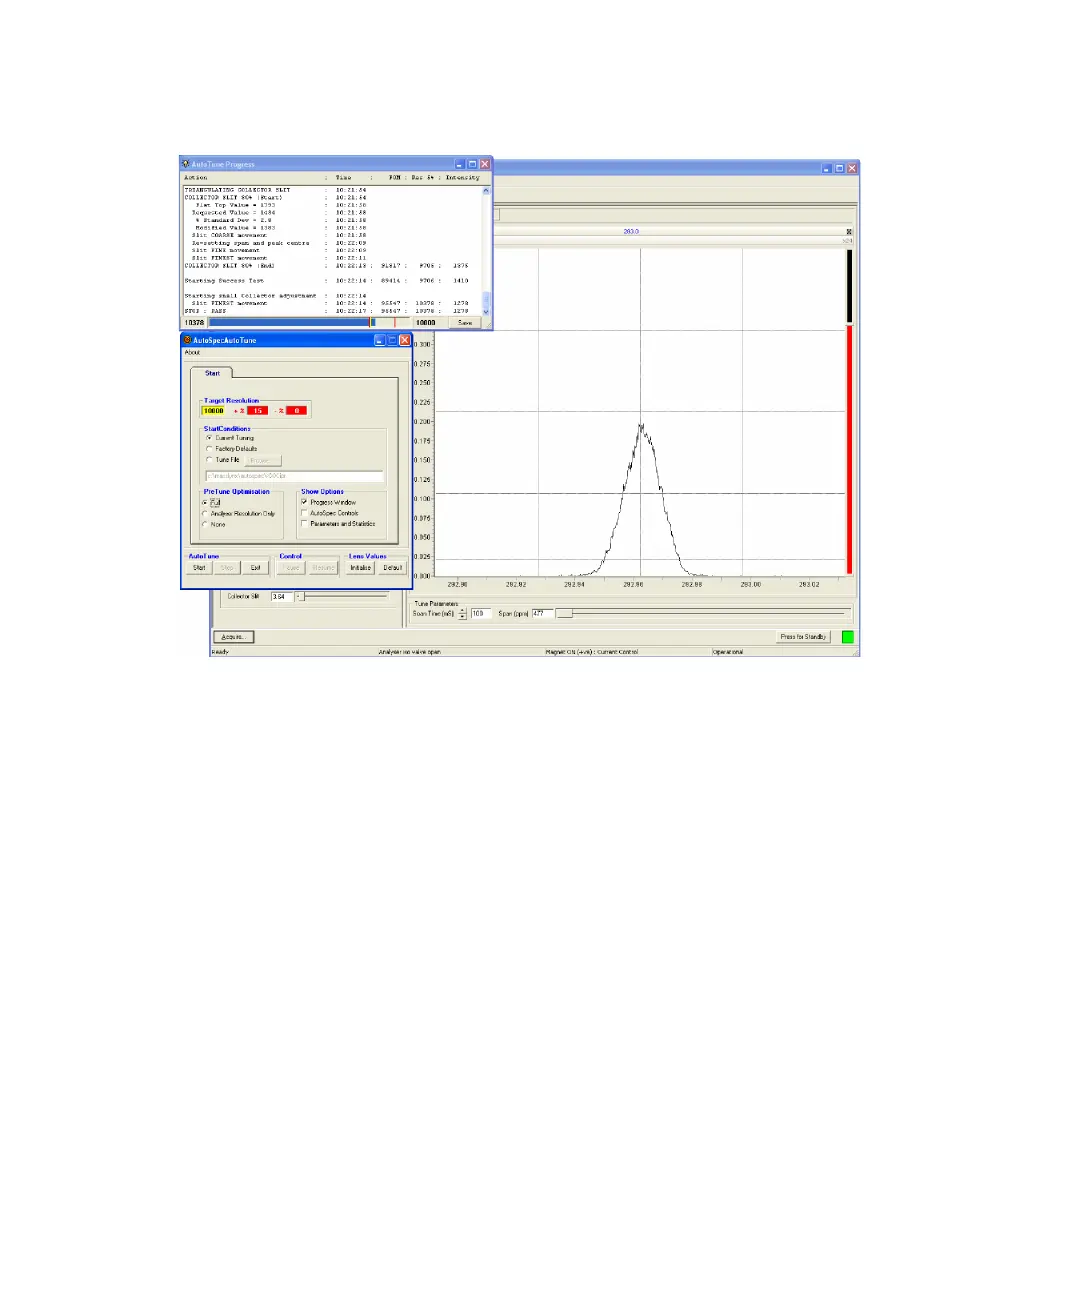Open the About menu
Screen dimensions: 1080x1296
point(192,352)
